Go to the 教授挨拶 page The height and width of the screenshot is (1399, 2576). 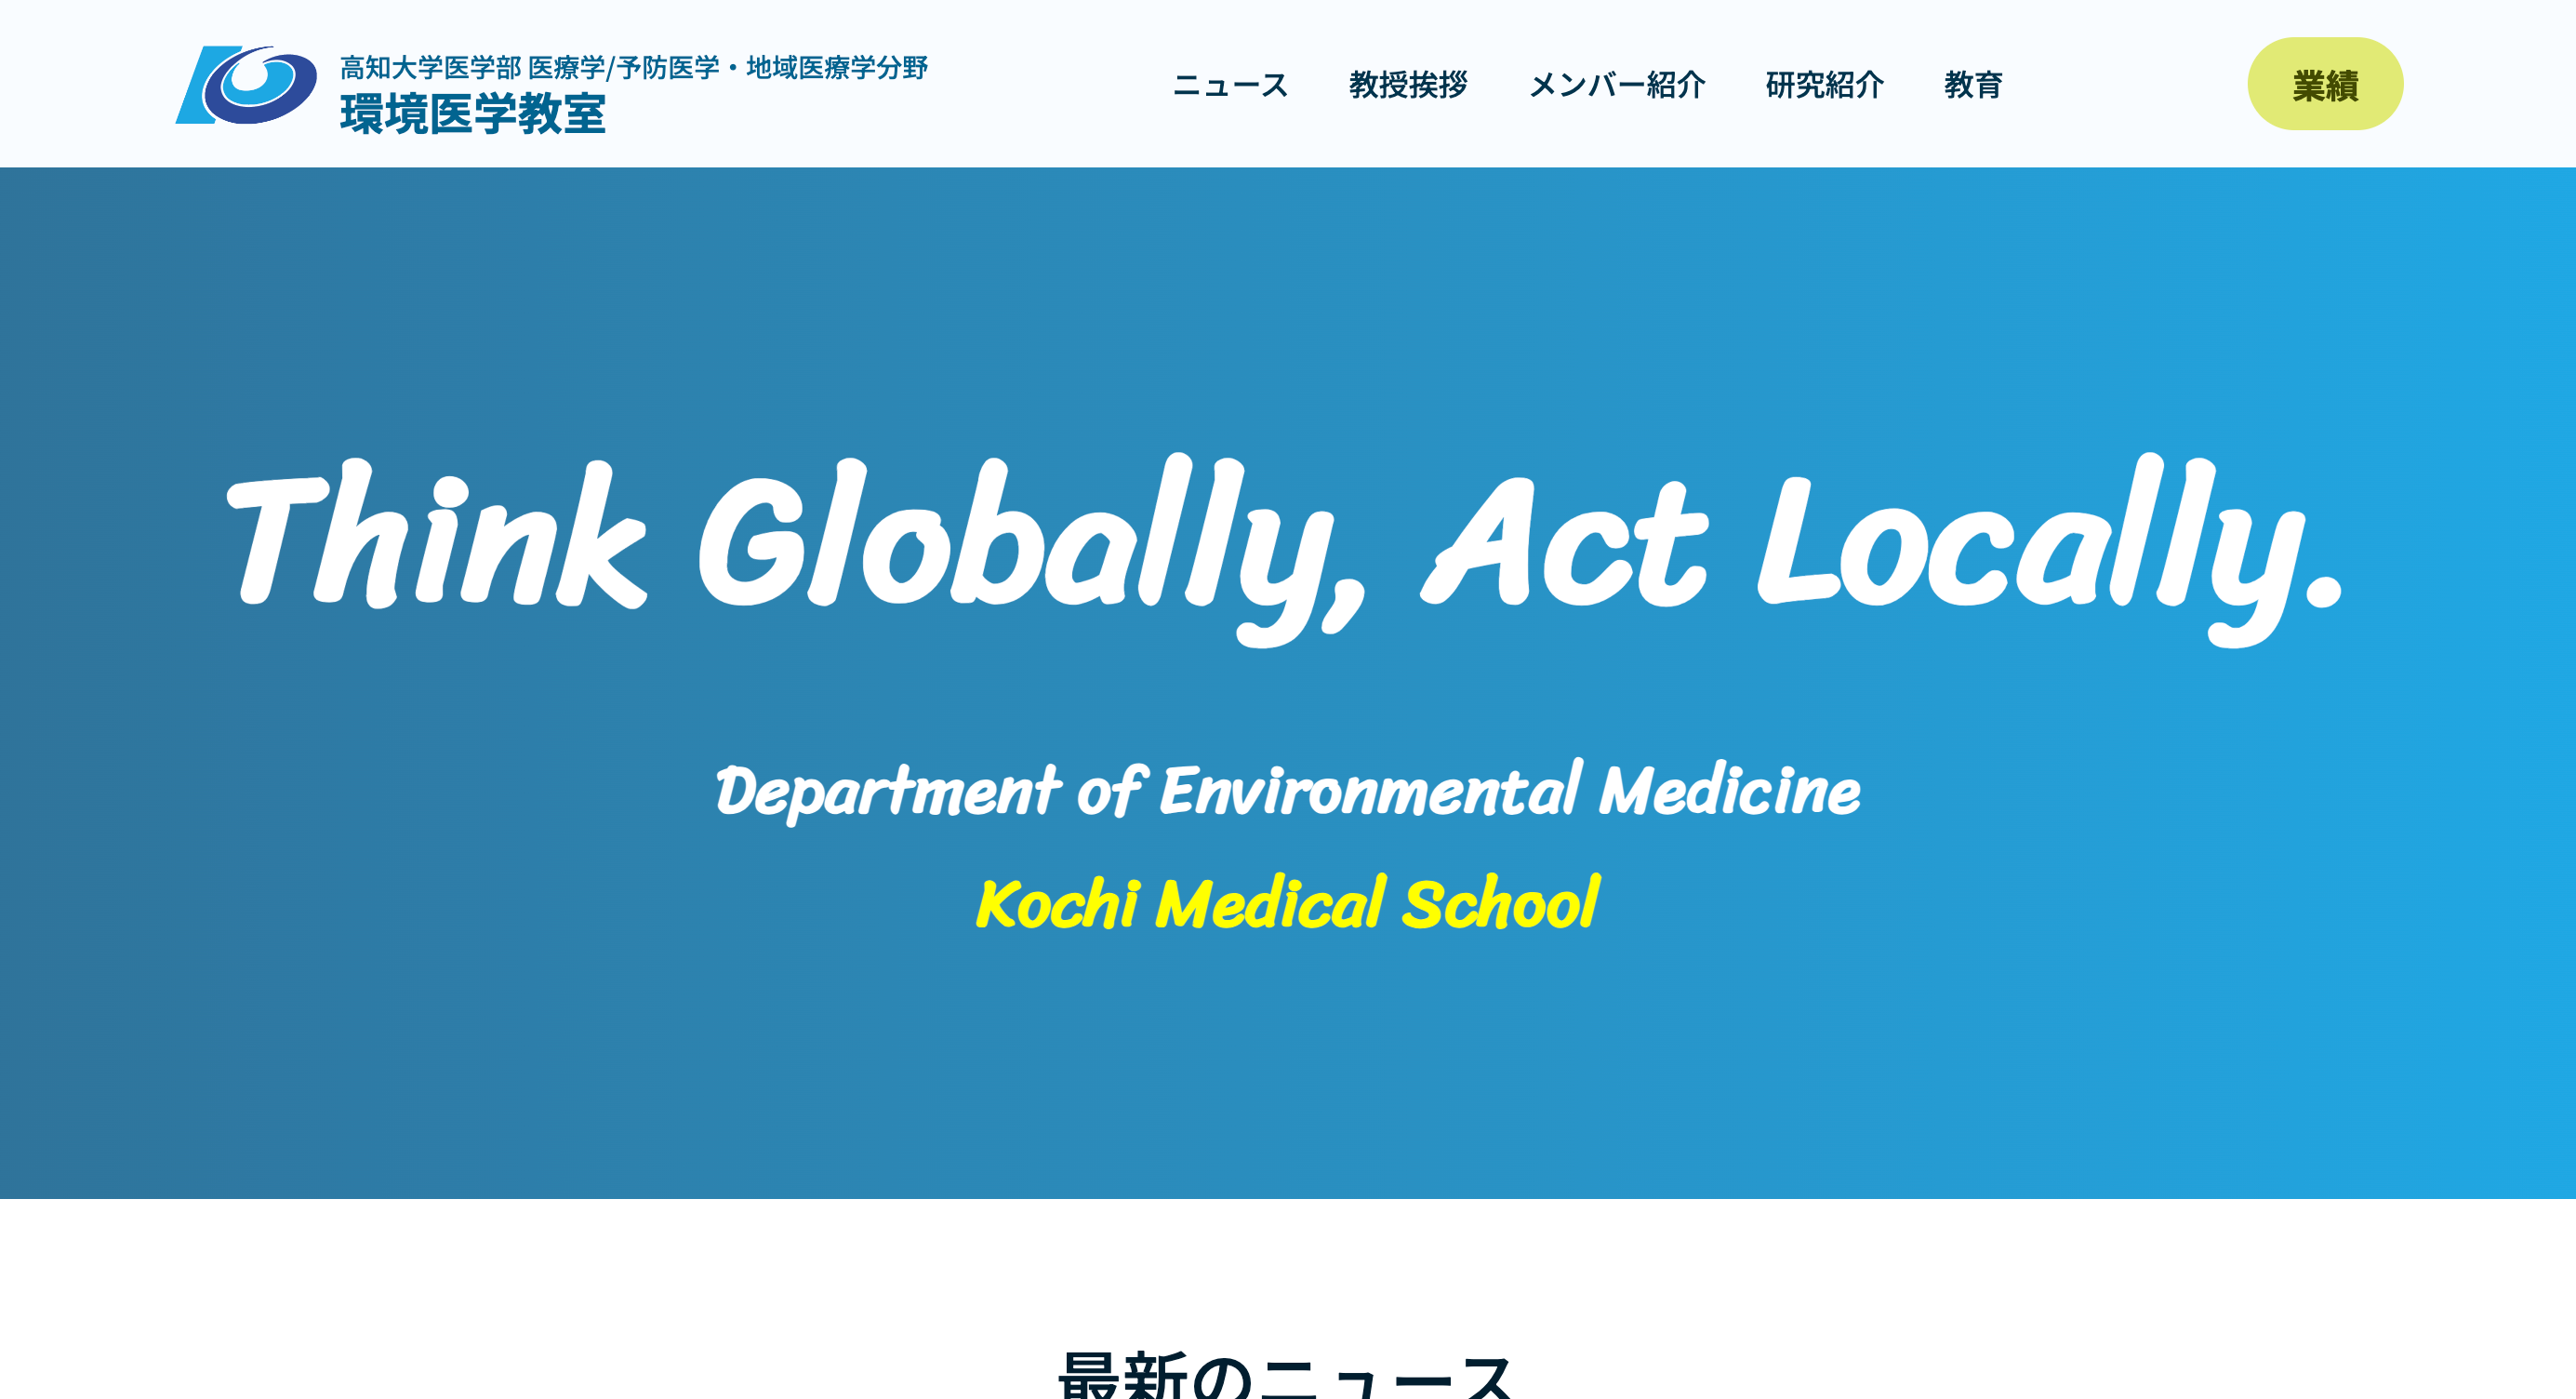1408,85
